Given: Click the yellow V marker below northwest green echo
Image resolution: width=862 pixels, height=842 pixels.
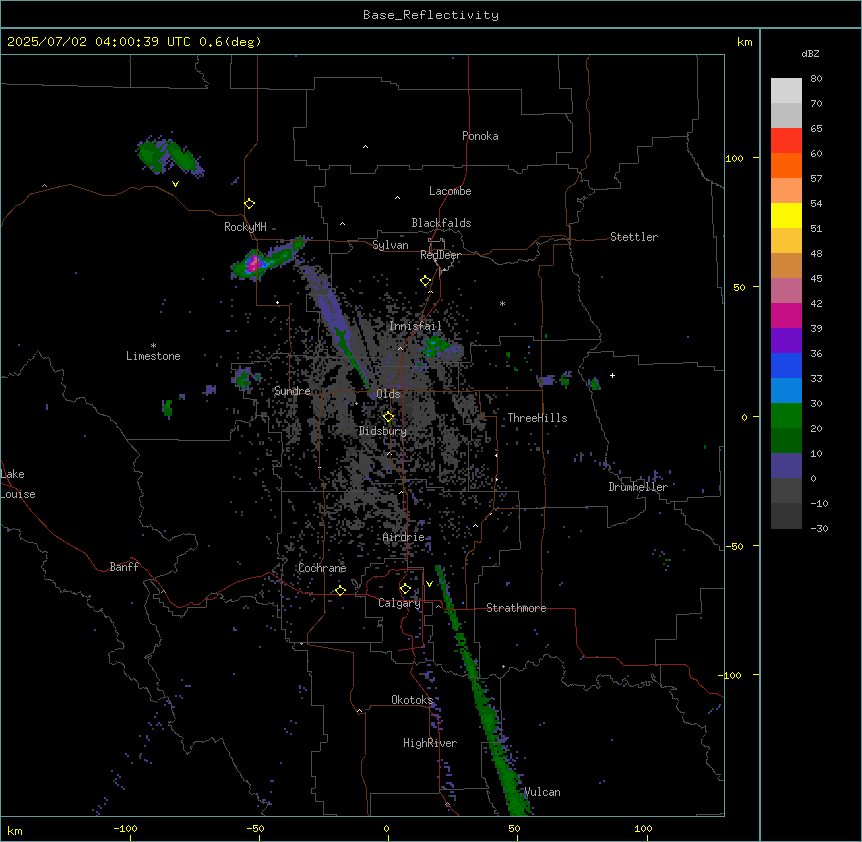Looking at the screenshot, I should tap(175, 184).
